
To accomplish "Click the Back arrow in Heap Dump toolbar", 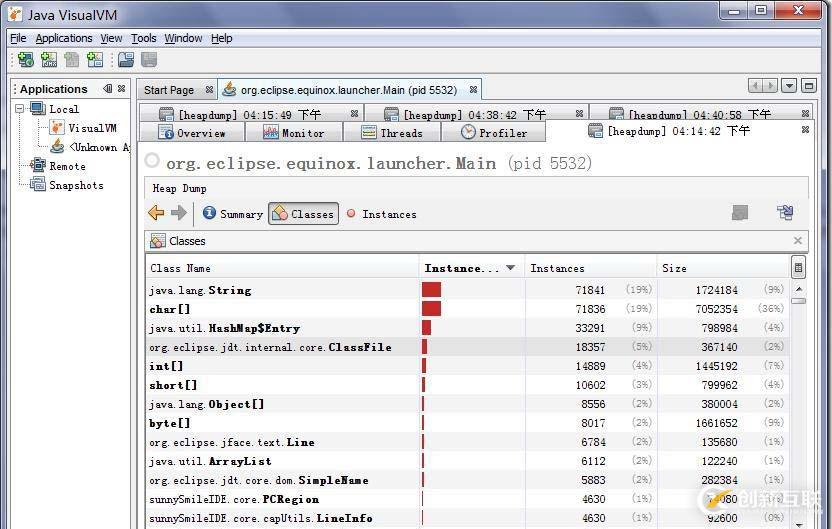I will pyautogui.click(x=156, y=213).
